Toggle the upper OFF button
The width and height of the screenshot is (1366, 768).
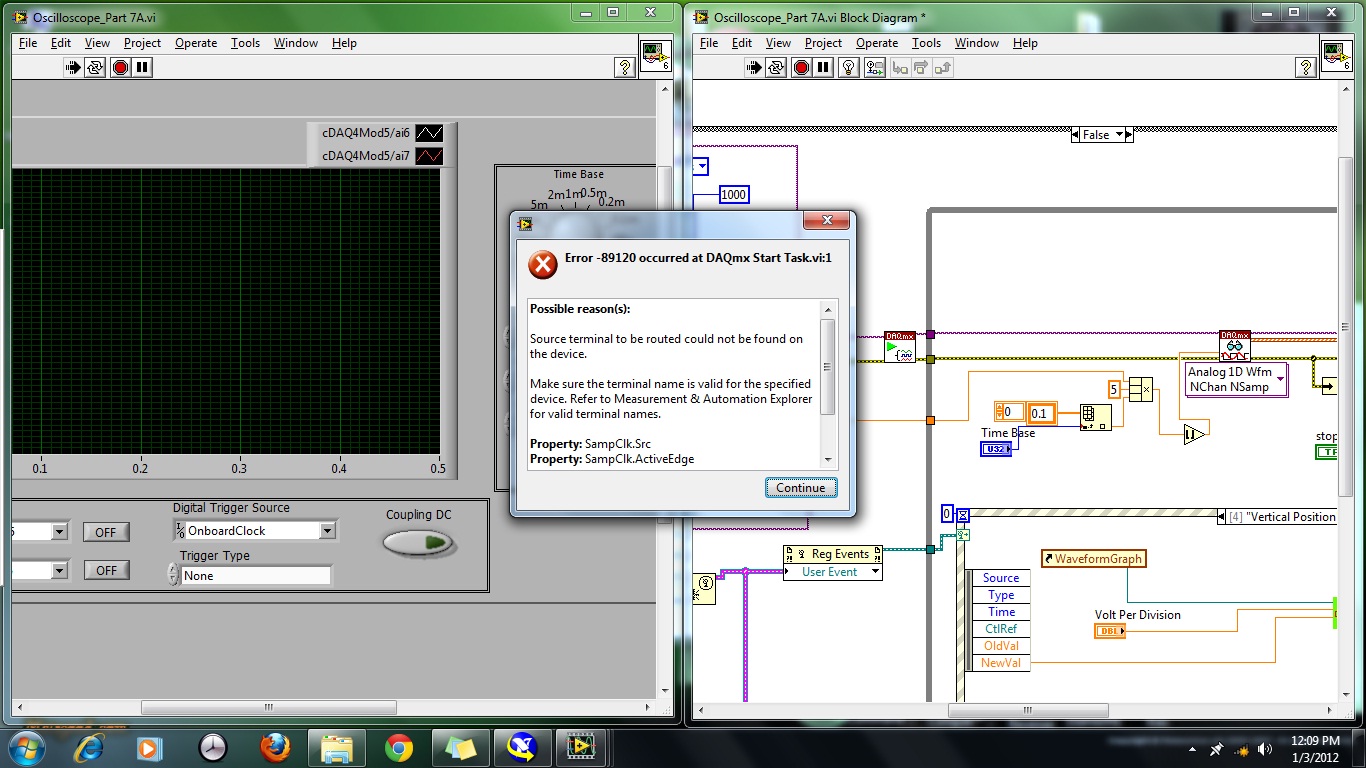point(106,532)
